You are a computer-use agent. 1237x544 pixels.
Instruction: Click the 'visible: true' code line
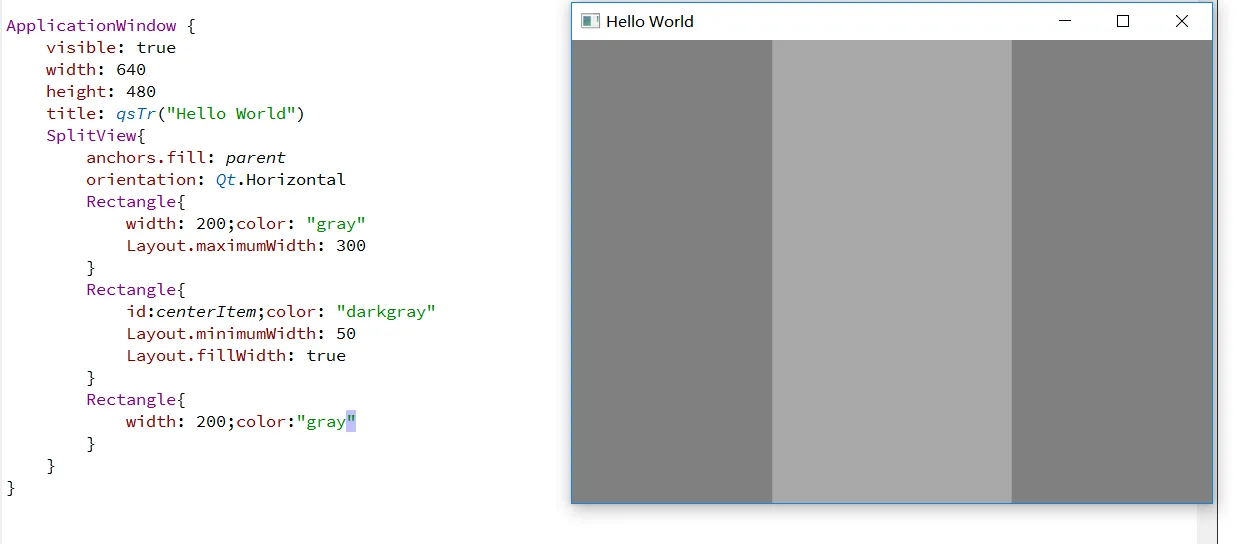pos(111,48)
